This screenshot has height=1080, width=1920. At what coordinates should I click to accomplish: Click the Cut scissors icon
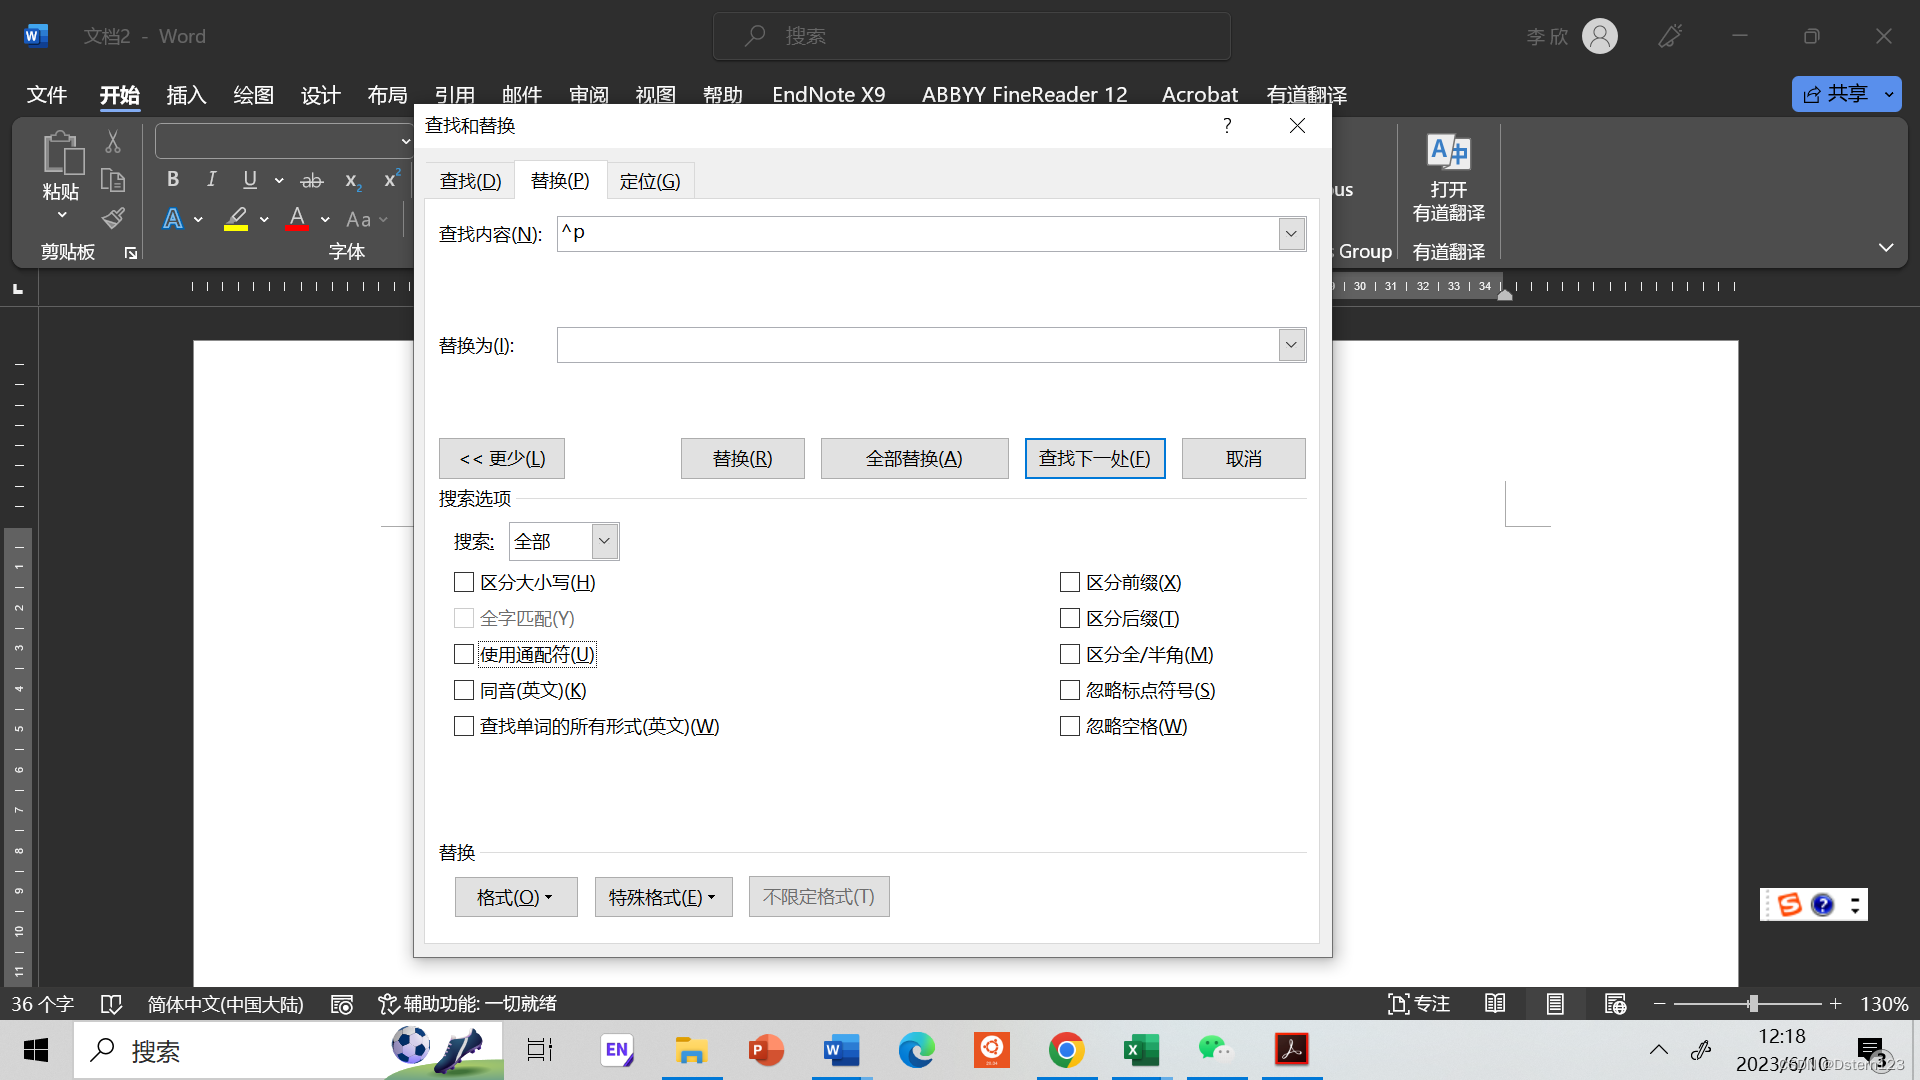[x=113, y=142]
